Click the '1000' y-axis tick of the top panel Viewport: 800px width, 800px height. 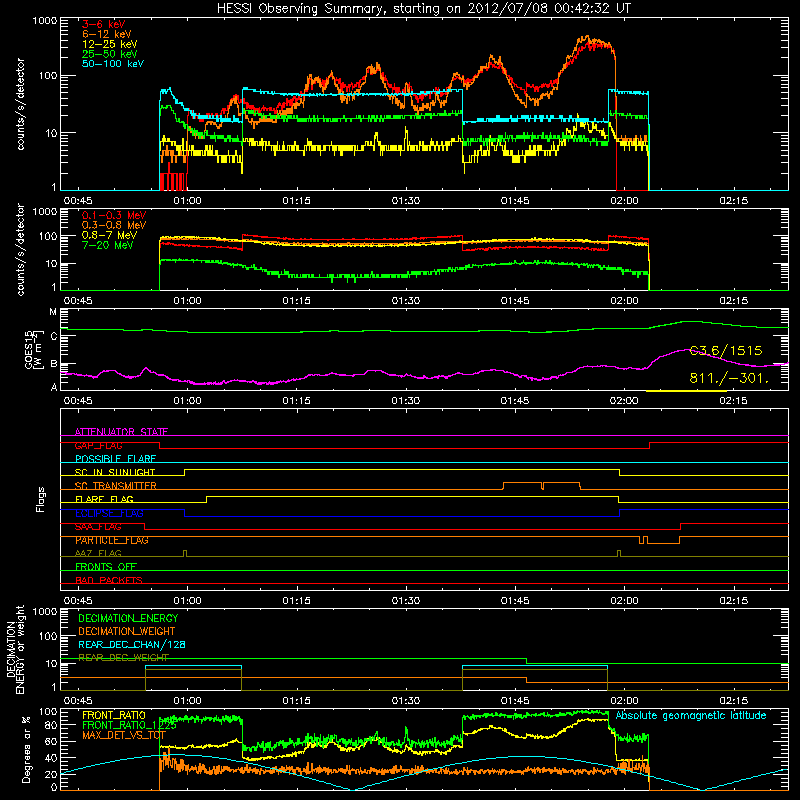pos(45,21)
